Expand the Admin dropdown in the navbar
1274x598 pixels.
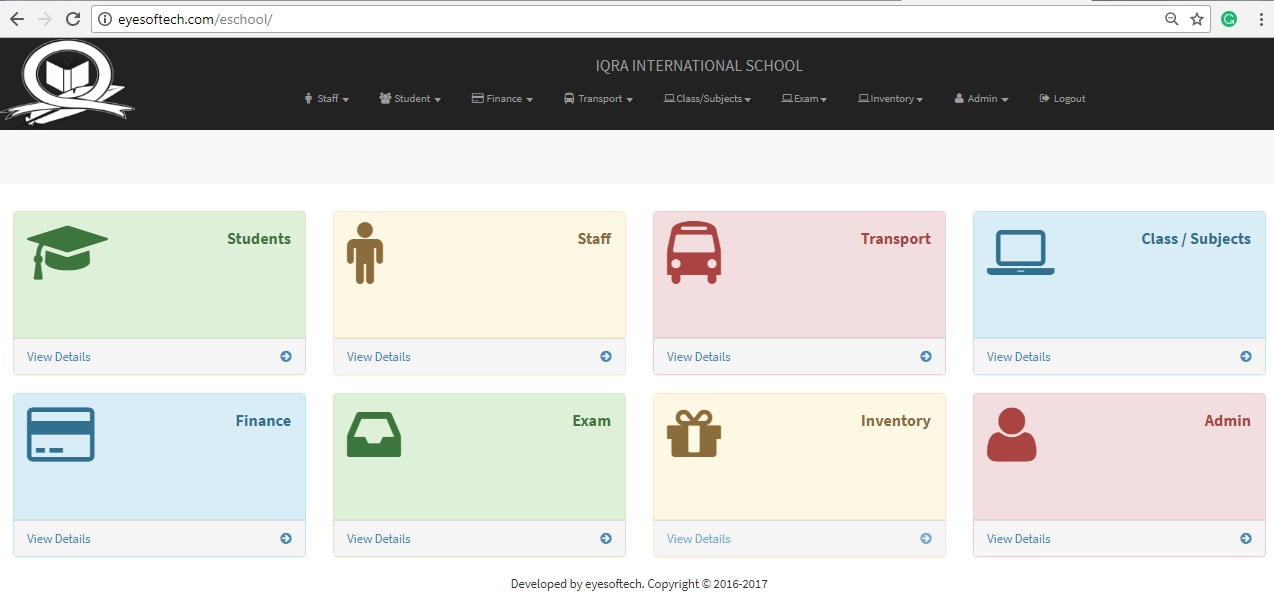(981, 99)
